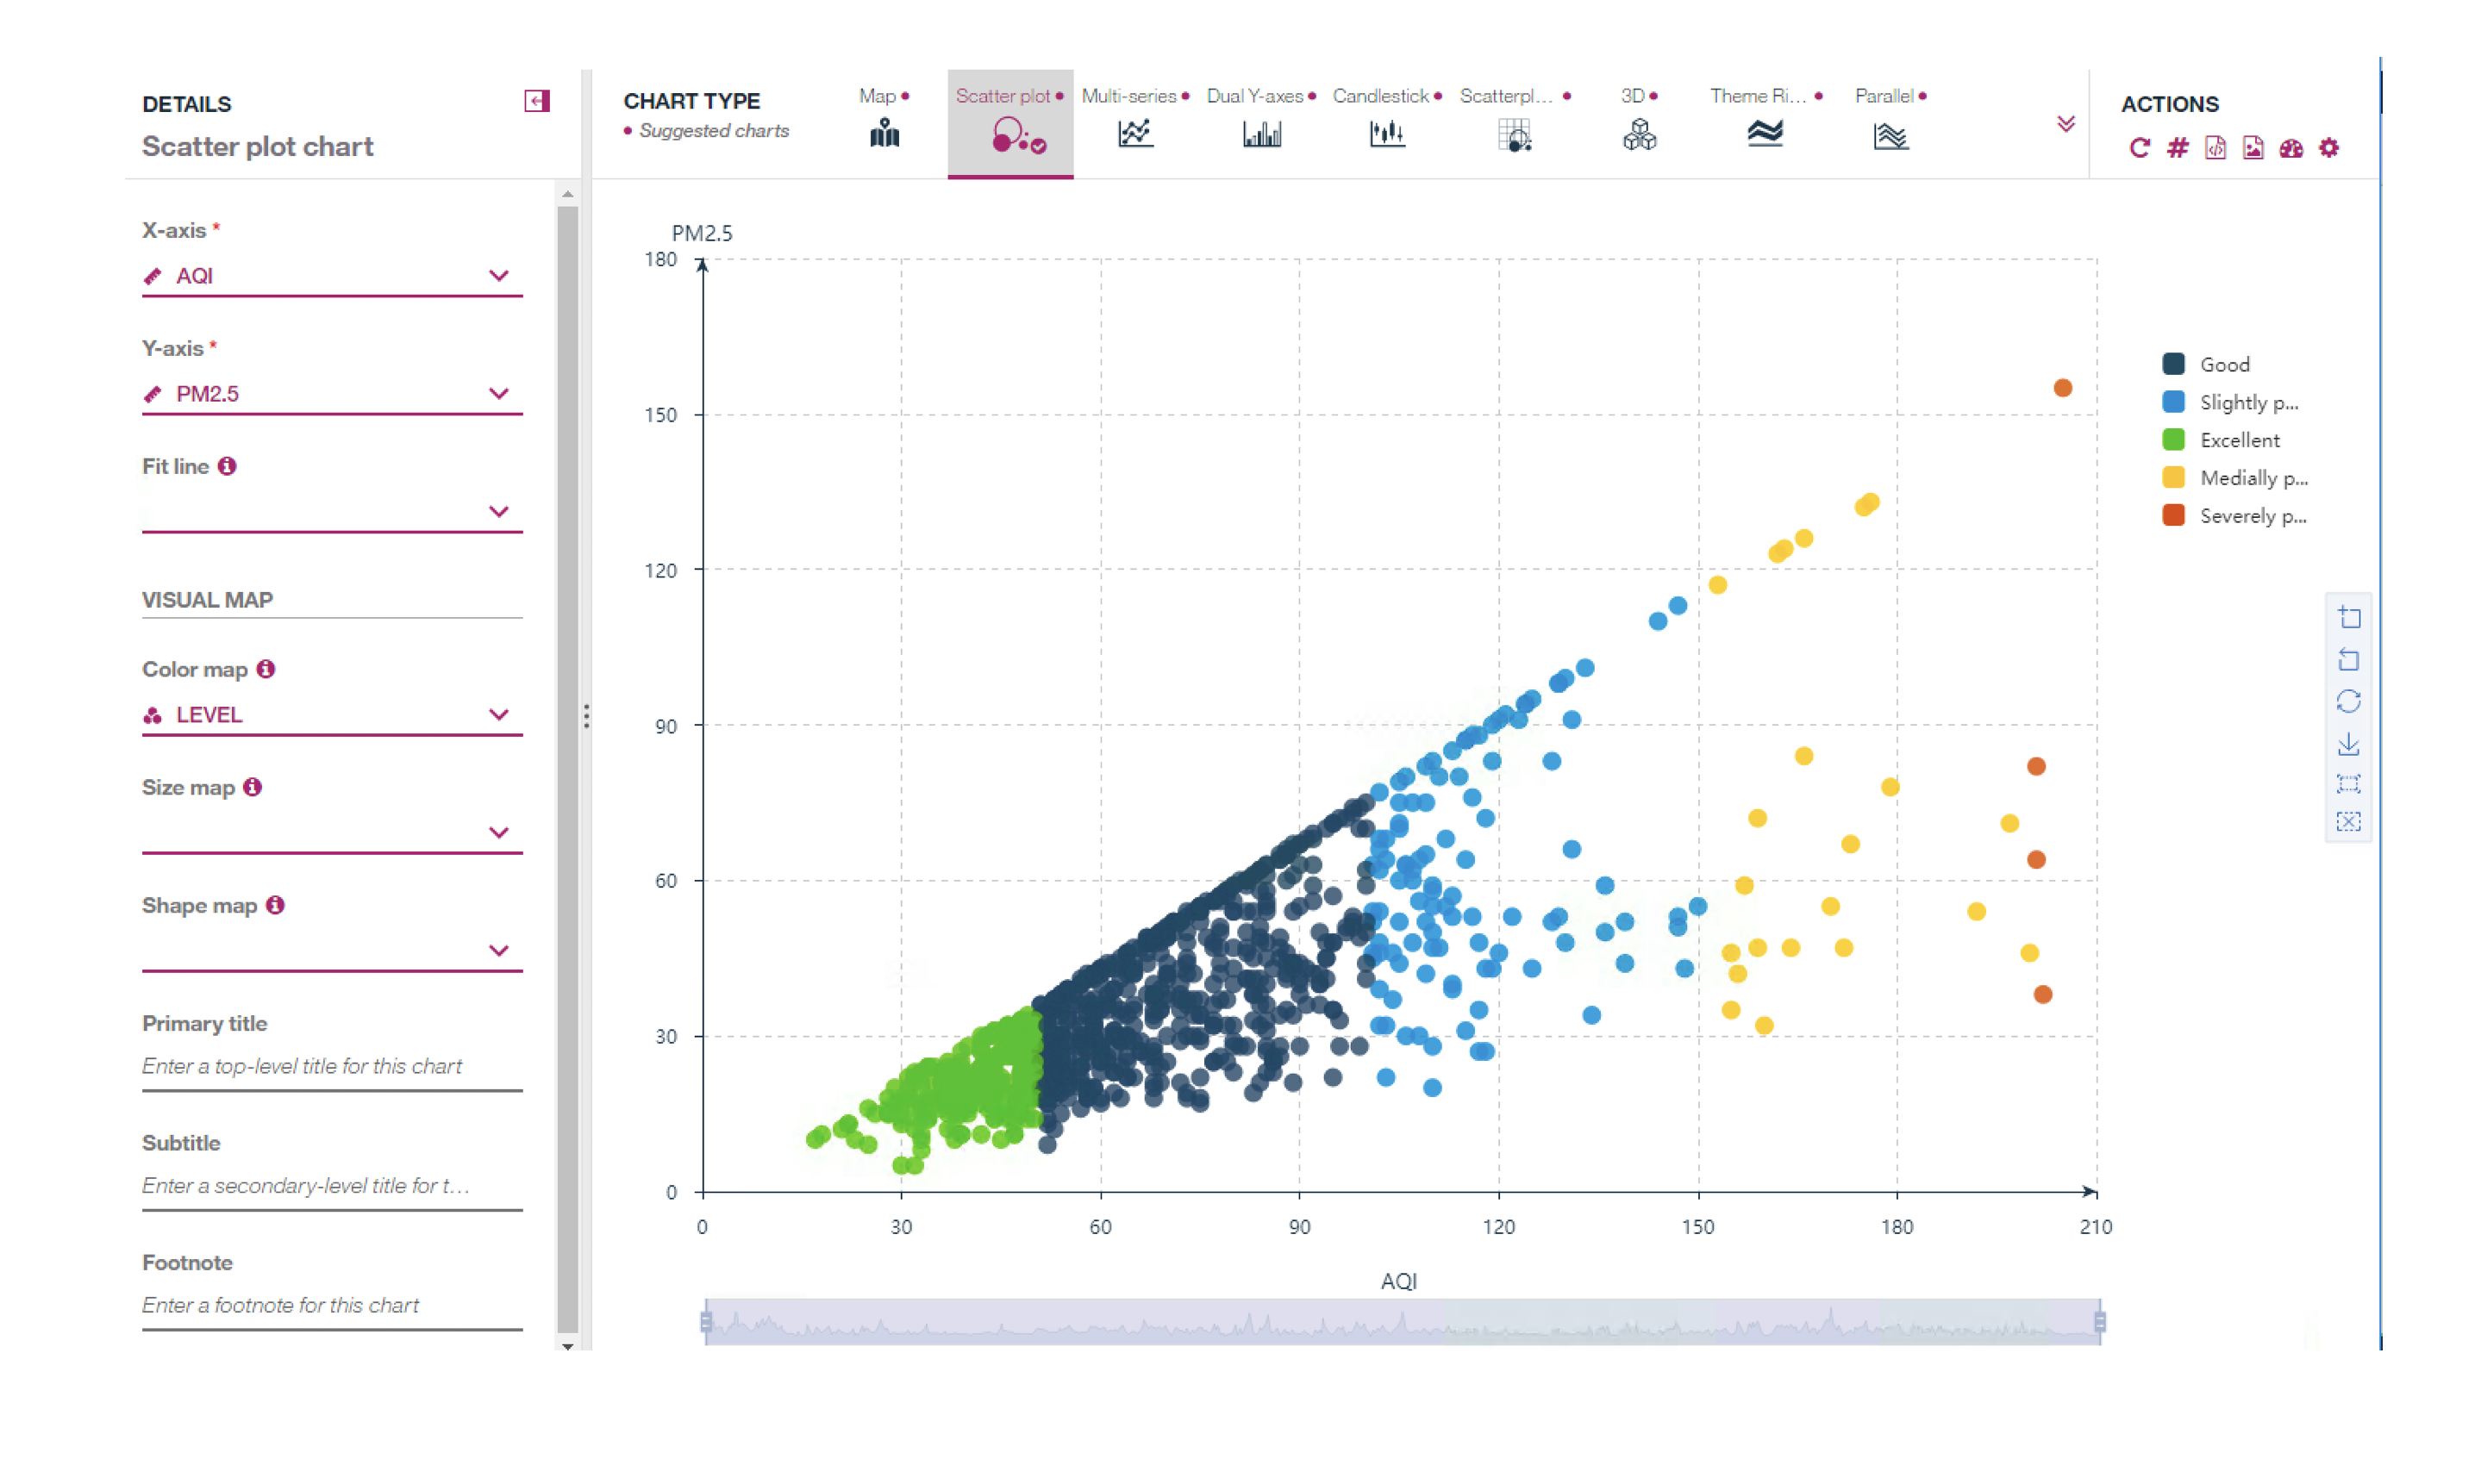Collapse the DETAILS panel with arrow icon
2481x1484 pixels.
[537, 101]
